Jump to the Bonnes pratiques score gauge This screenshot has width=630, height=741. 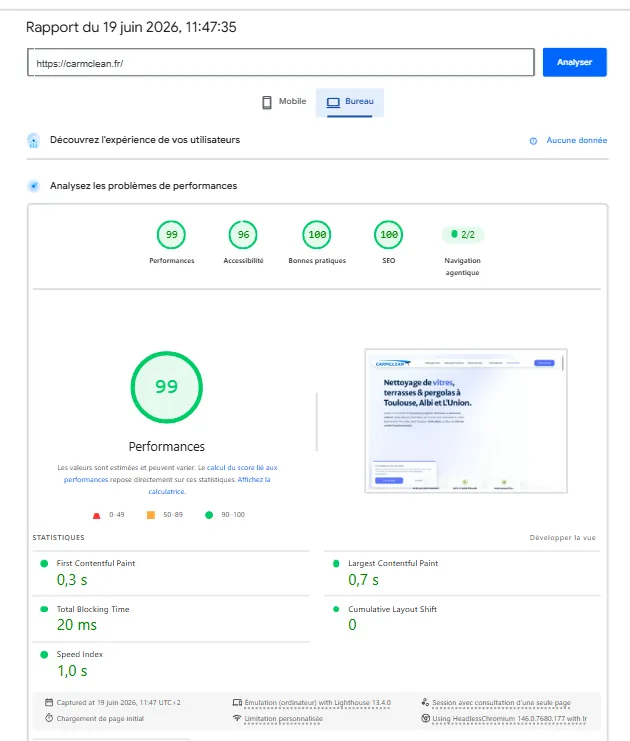(x=317, y=234)
